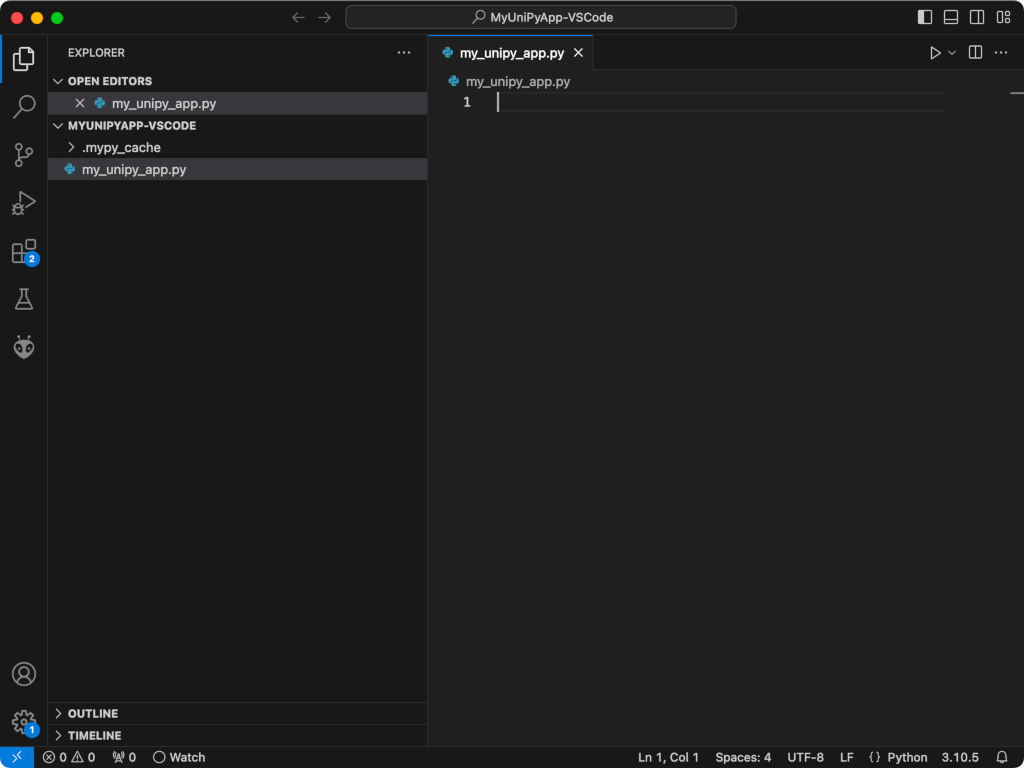Toggle the bottom Panel visibility
The image size is (1024, 768).
951,17
